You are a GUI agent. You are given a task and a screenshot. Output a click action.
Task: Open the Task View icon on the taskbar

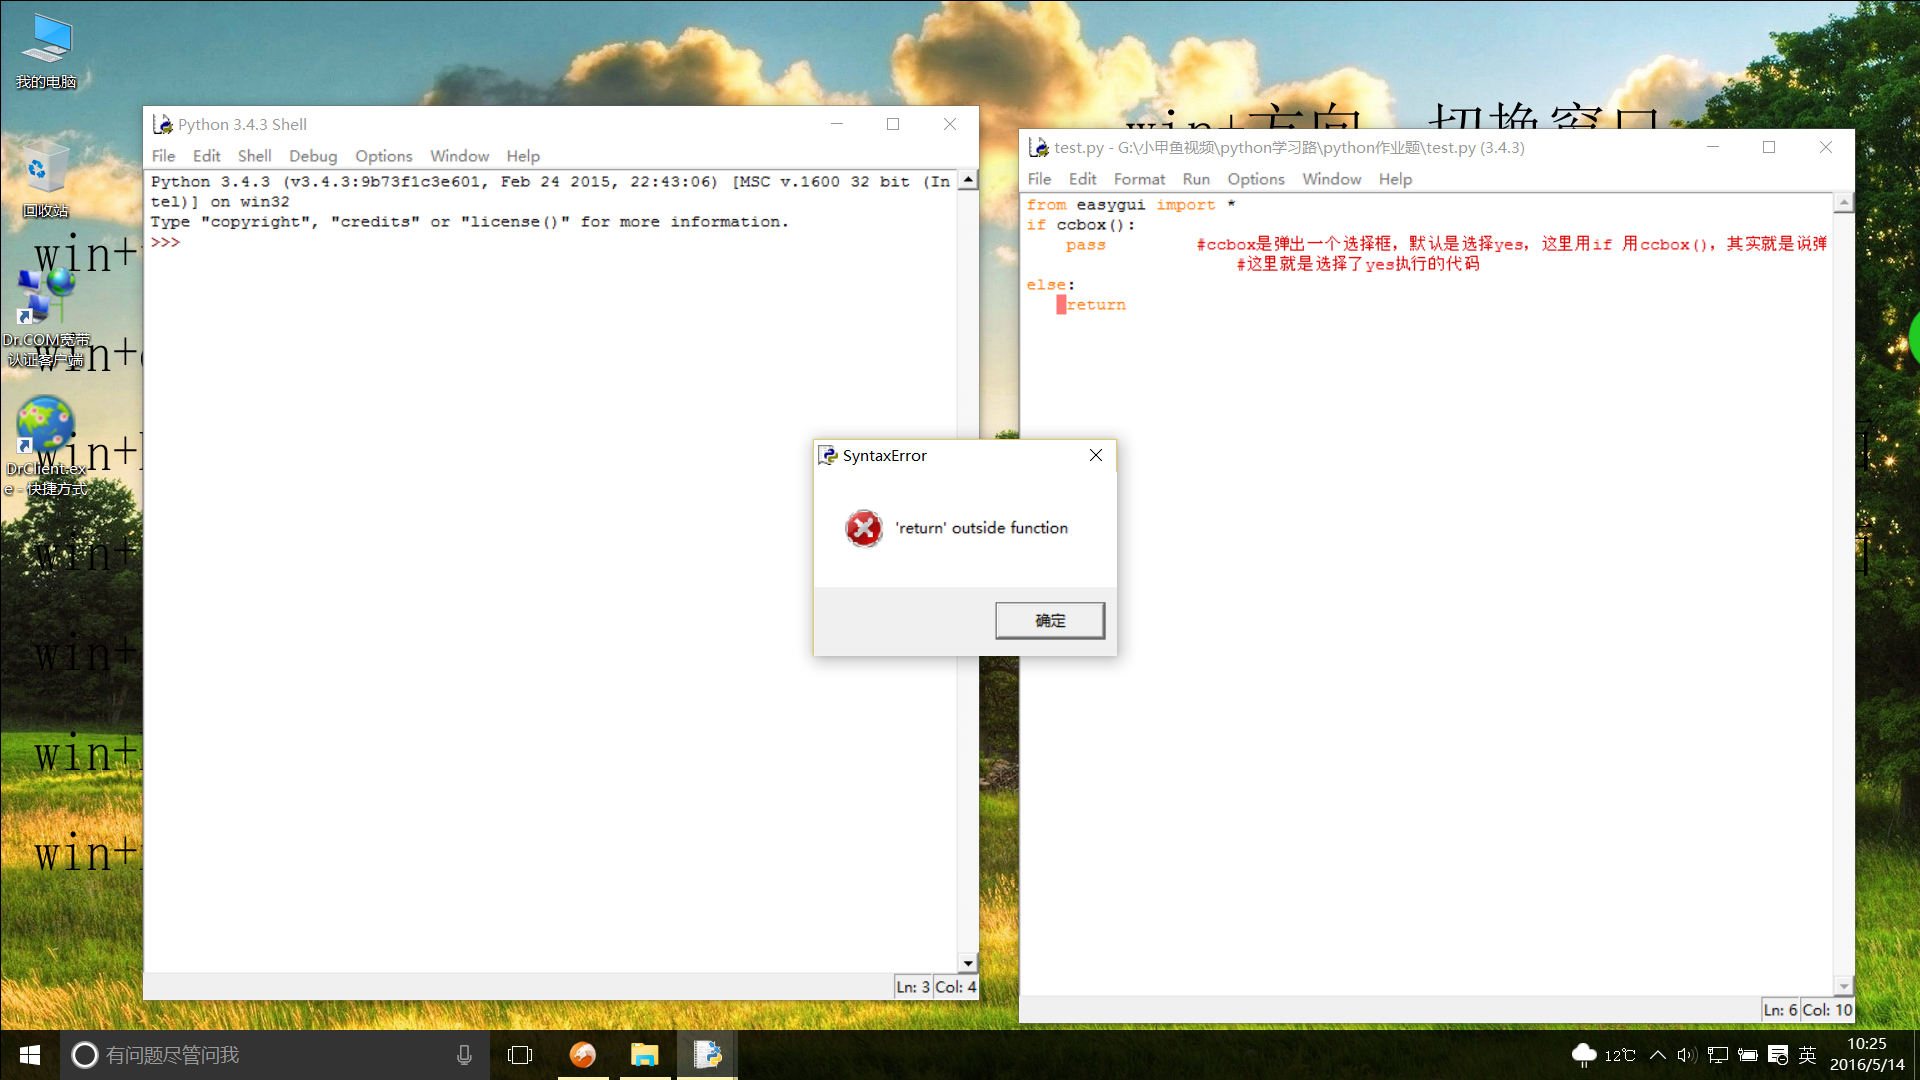pos(520,1055)
